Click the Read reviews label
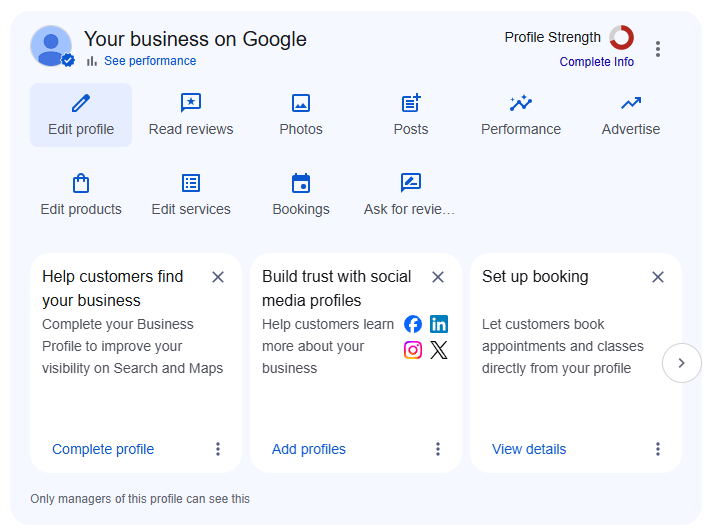Screen dimensions: 715x530 click(191, 129)
